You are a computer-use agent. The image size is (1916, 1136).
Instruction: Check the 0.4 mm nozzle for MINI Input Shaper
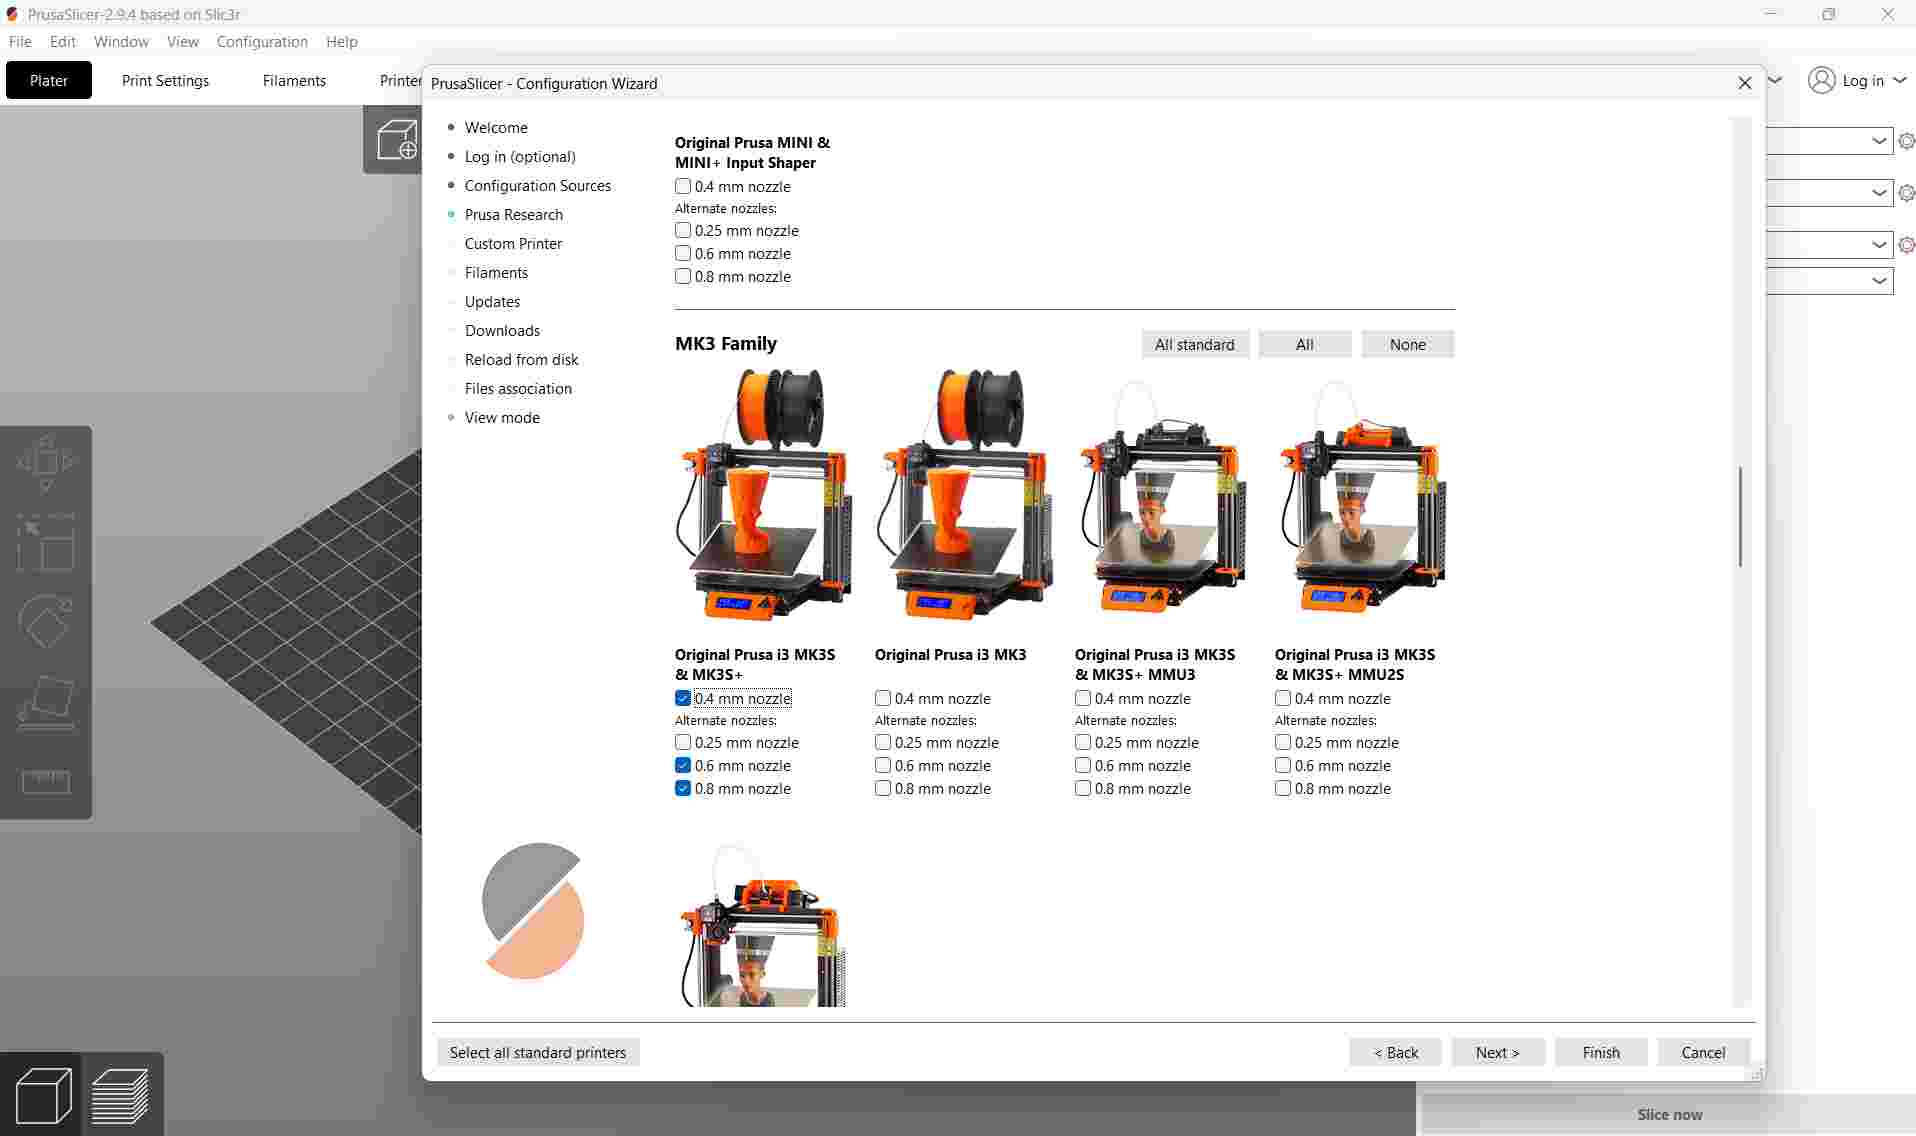click(683, 186)
